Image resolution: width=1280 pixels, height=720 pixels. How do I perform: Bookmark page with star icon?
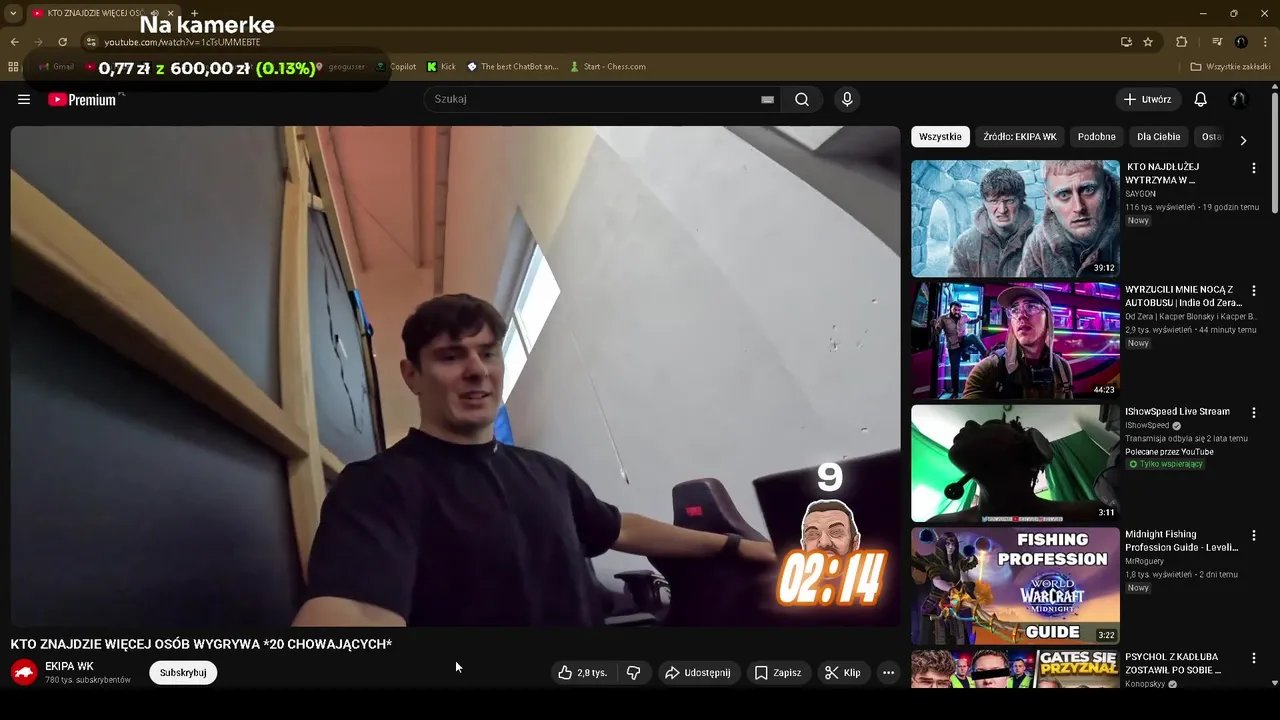[x=1148, y=42]
